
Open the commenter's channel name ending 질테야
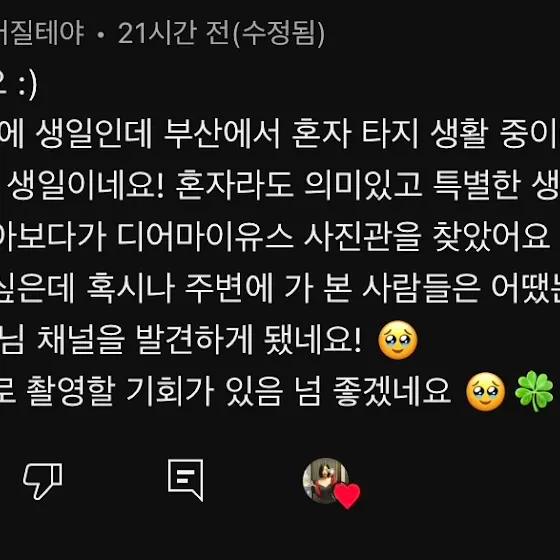point(42,33)
